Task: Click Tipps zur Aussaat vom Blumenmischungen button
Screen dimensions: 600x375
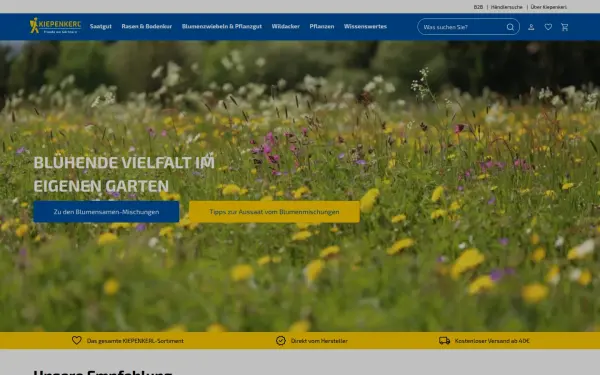Action: click(274, 212)
